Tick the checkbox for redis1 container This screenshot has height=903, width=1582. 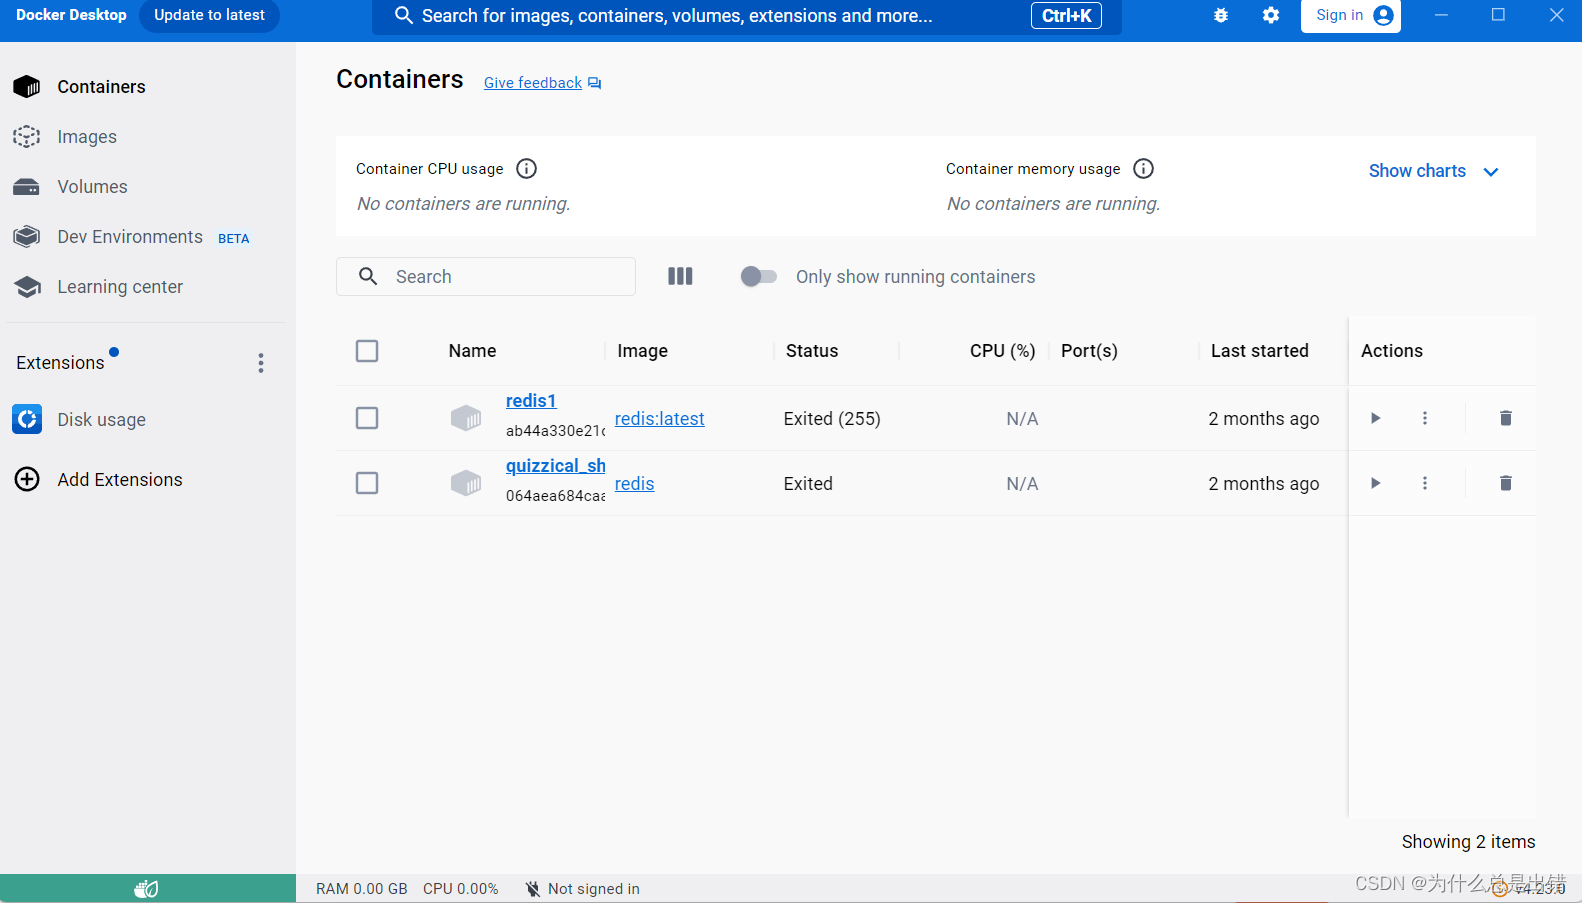[x=367, y=418]
